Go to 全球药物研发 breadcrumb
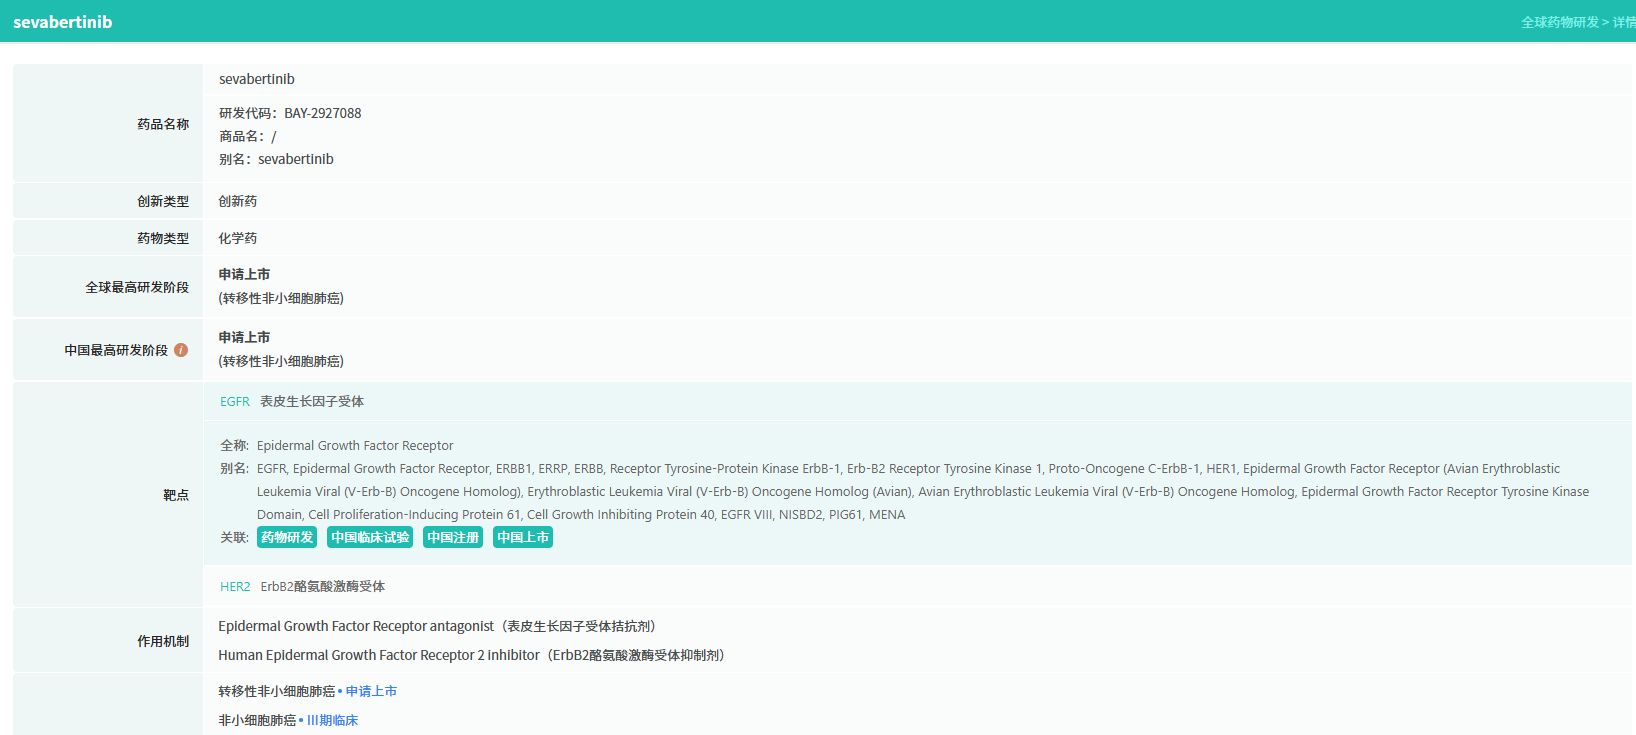This screenshot has height=735, width=1636. [1559, 22]
